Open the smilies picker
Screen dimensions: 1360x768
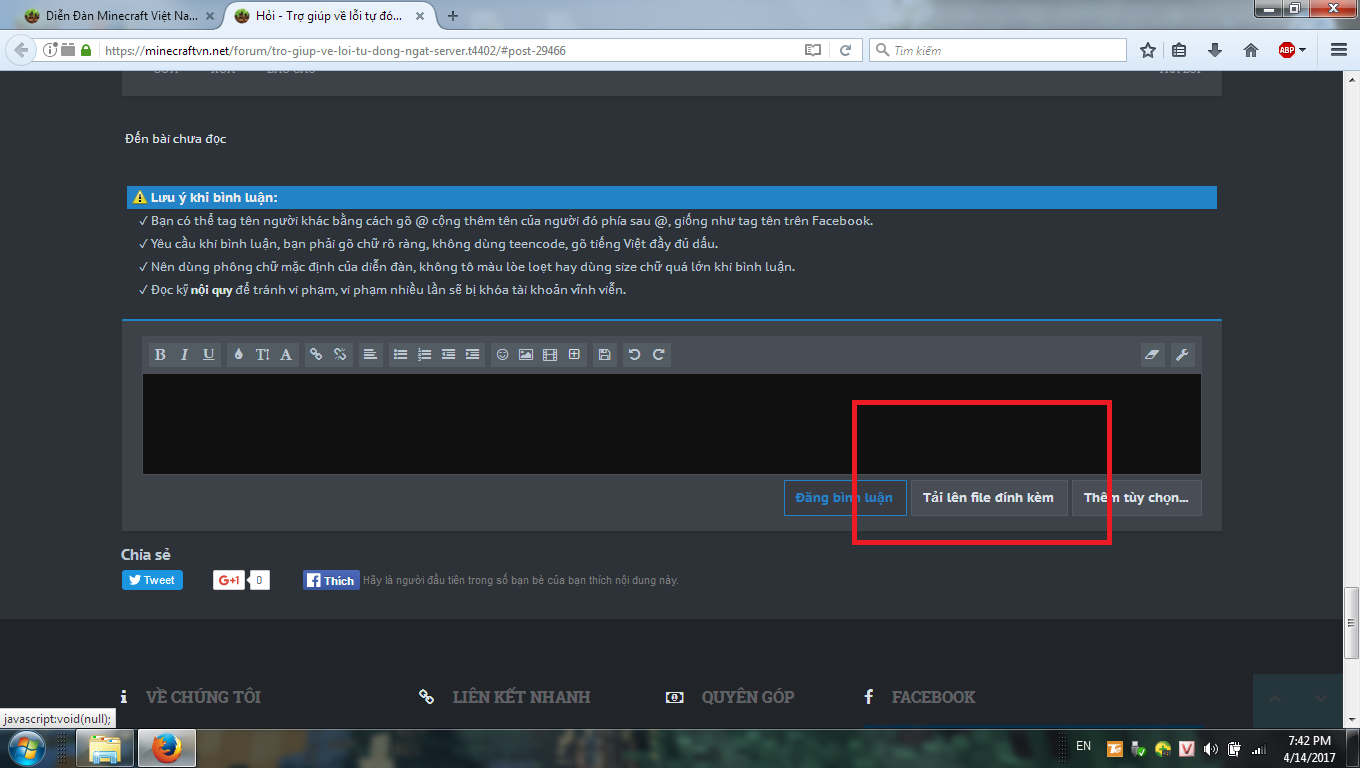click(502, 354)
